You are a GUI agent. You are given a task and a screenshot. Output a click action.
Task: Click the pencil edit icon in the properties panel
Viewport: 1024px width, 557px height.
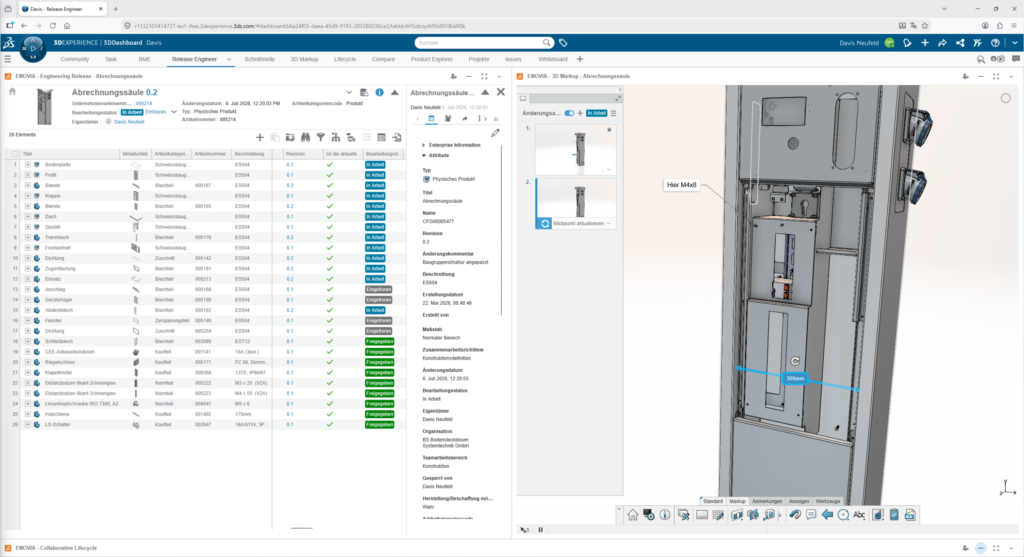pyautogui.click(x=495, y=133)
